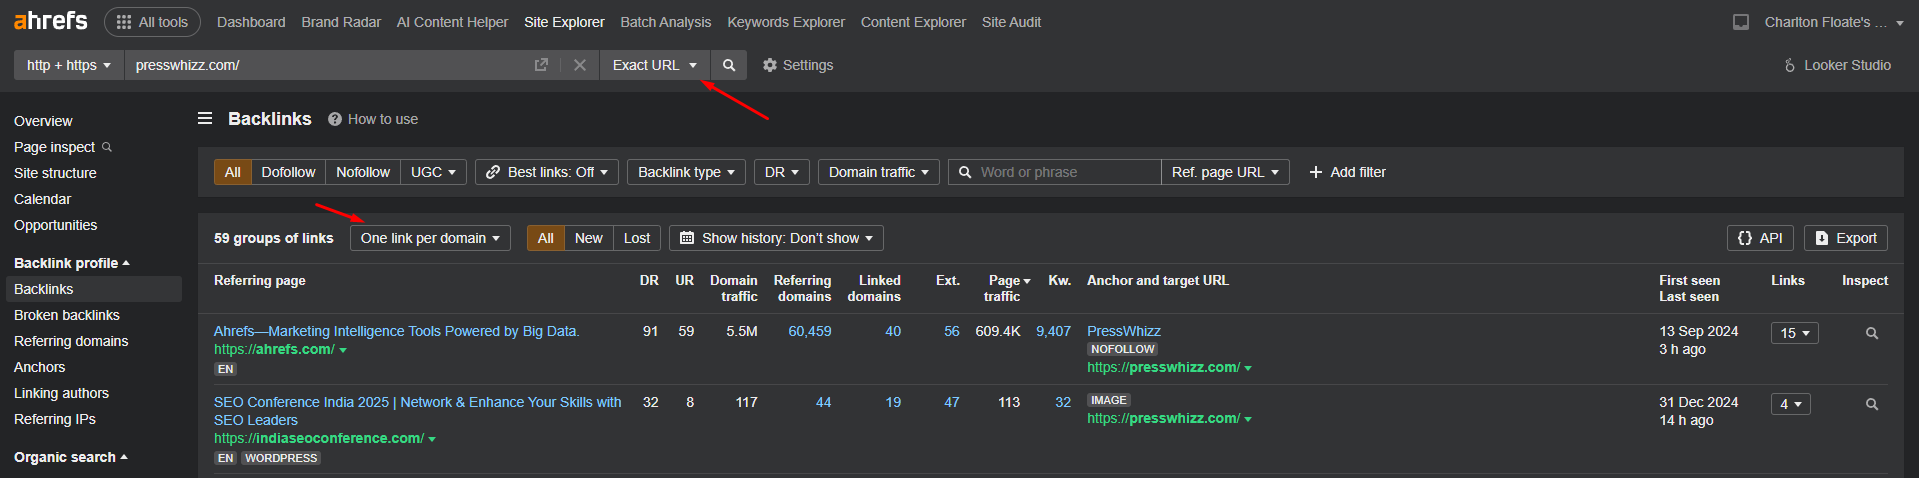Toggle the hamburger sidebar menu icon
Viewport: 1919px width, 478px height.
(x=205, y=119)
